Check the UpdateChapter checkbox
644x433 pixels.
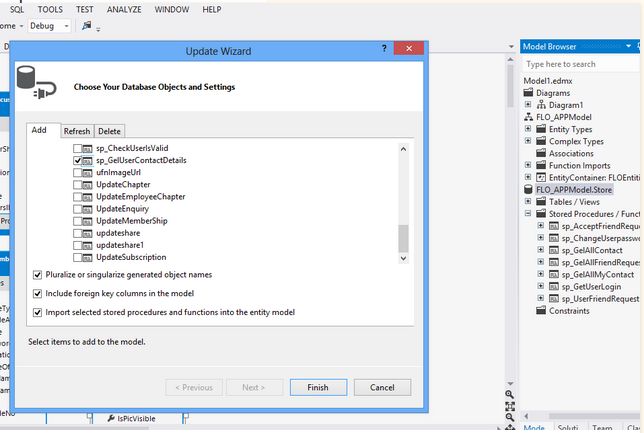[77, 184]
